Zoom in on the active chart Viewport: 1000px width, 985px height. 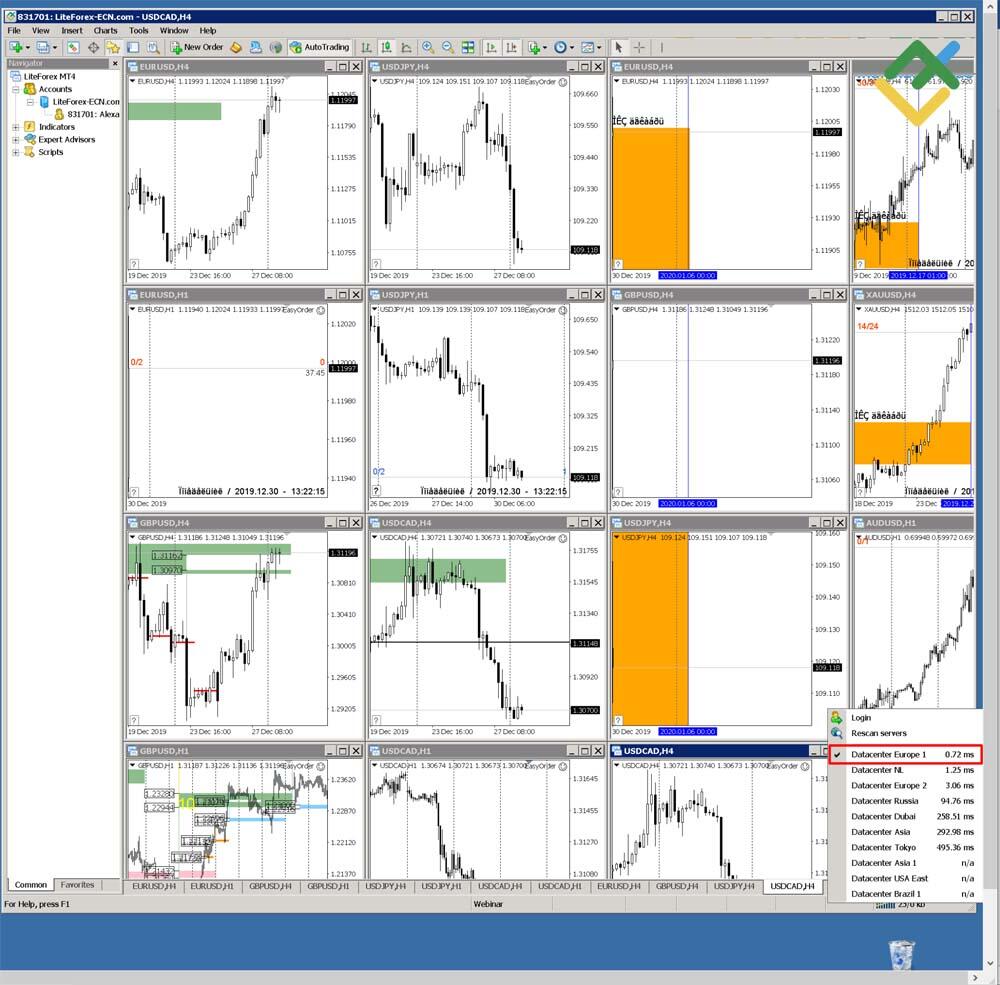[428, 47]
